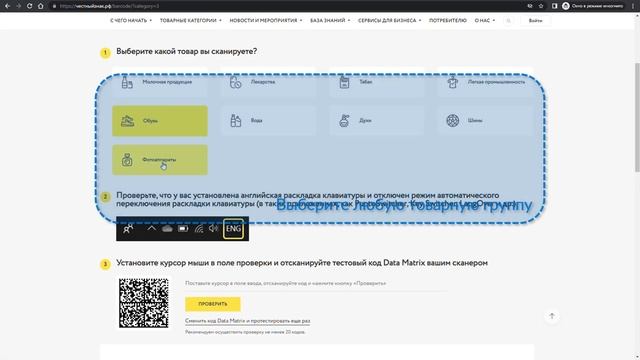Click 'Сменить код Data Matrix' link
This screenshot has height=360, width=640.
[247, 321]
